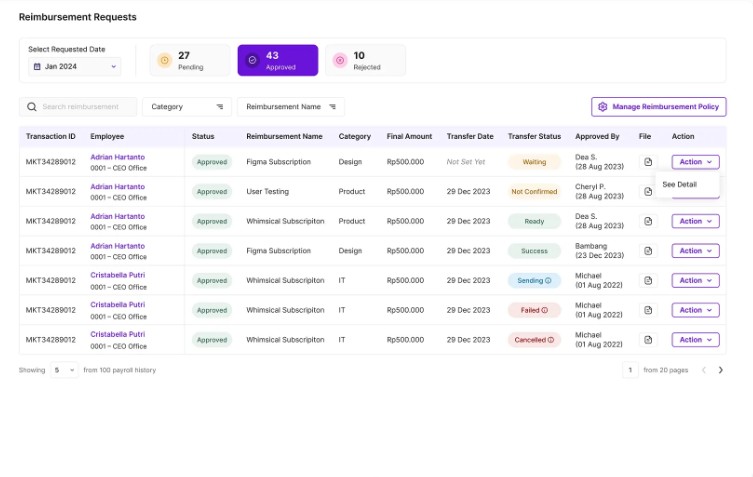This screenshot has width=753, height=477.
Task: Open the file icon in the Cancelled row
Action: tap(648, 340)
